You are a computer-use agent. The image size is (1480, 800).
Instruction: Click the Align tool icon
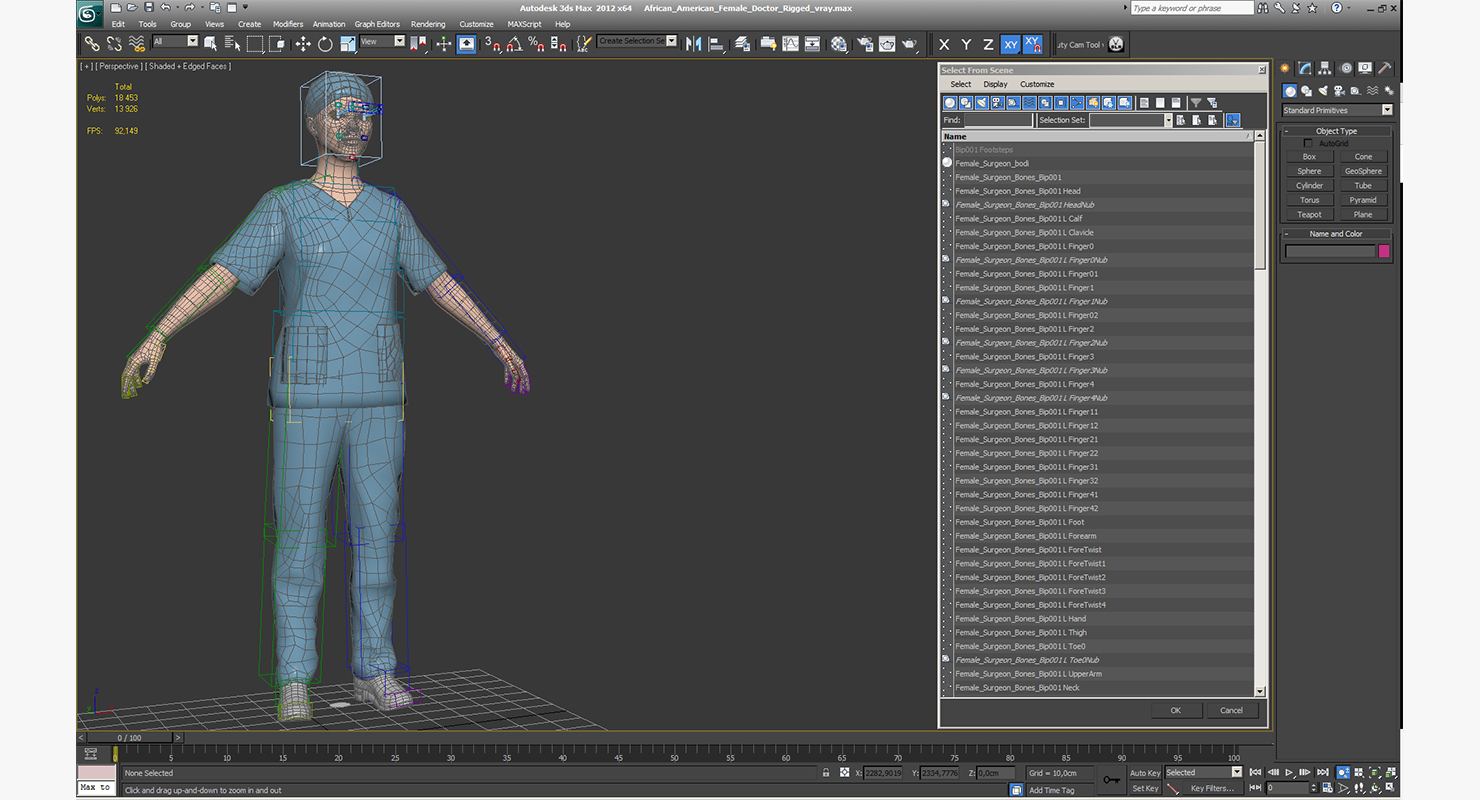click(716, 44)
